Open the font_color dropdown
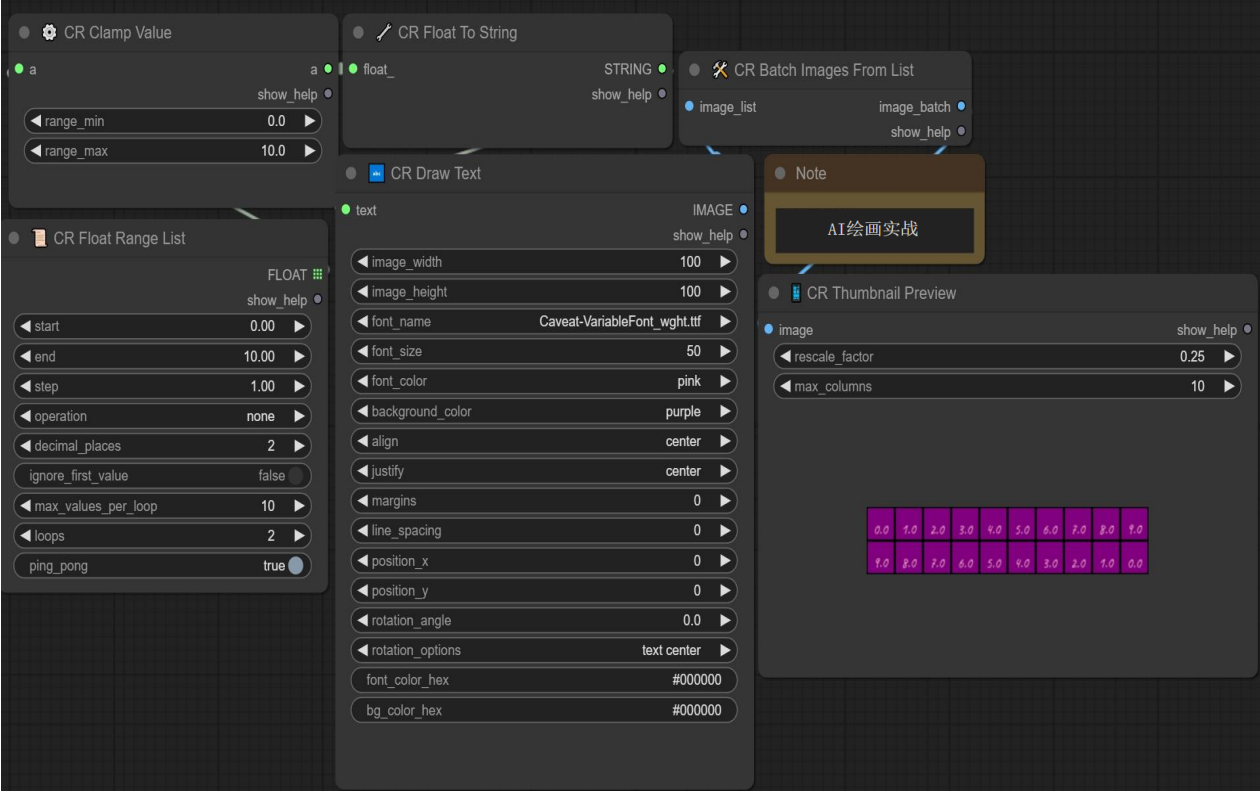The height and width of the screenshot is (791, 1260). [544, 382]
